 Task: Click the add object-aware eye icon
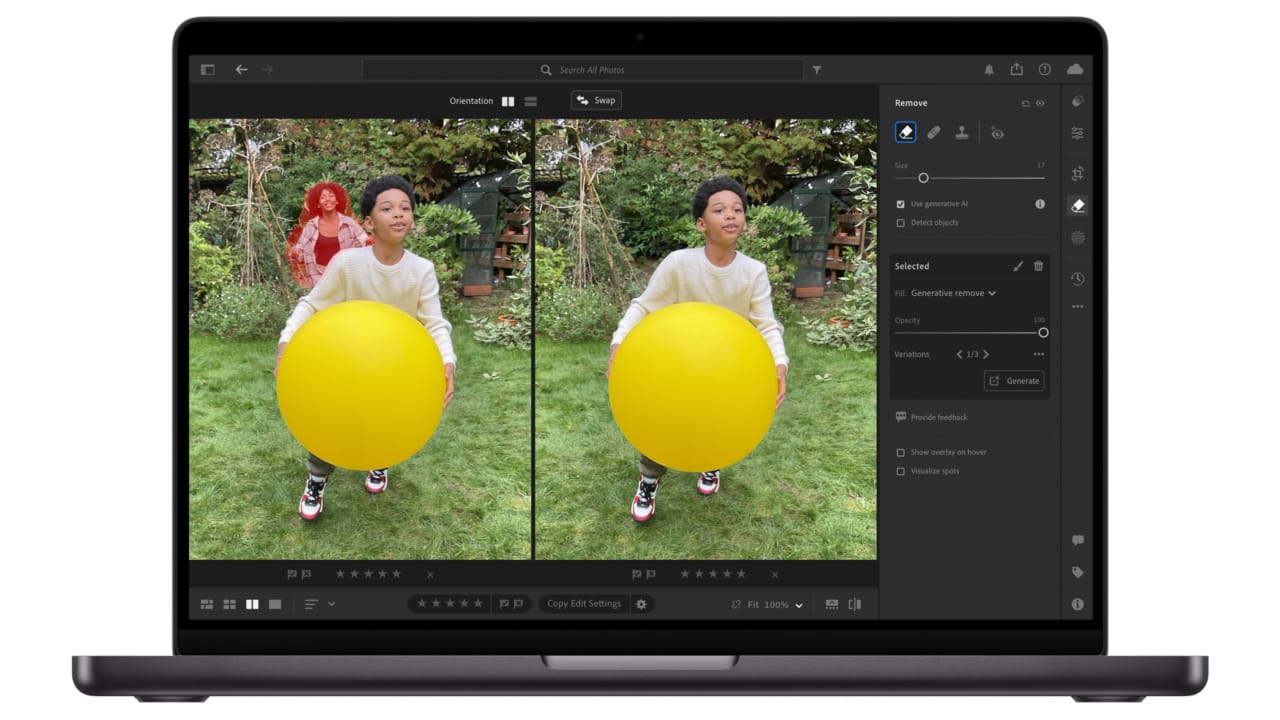pos(997,133)
